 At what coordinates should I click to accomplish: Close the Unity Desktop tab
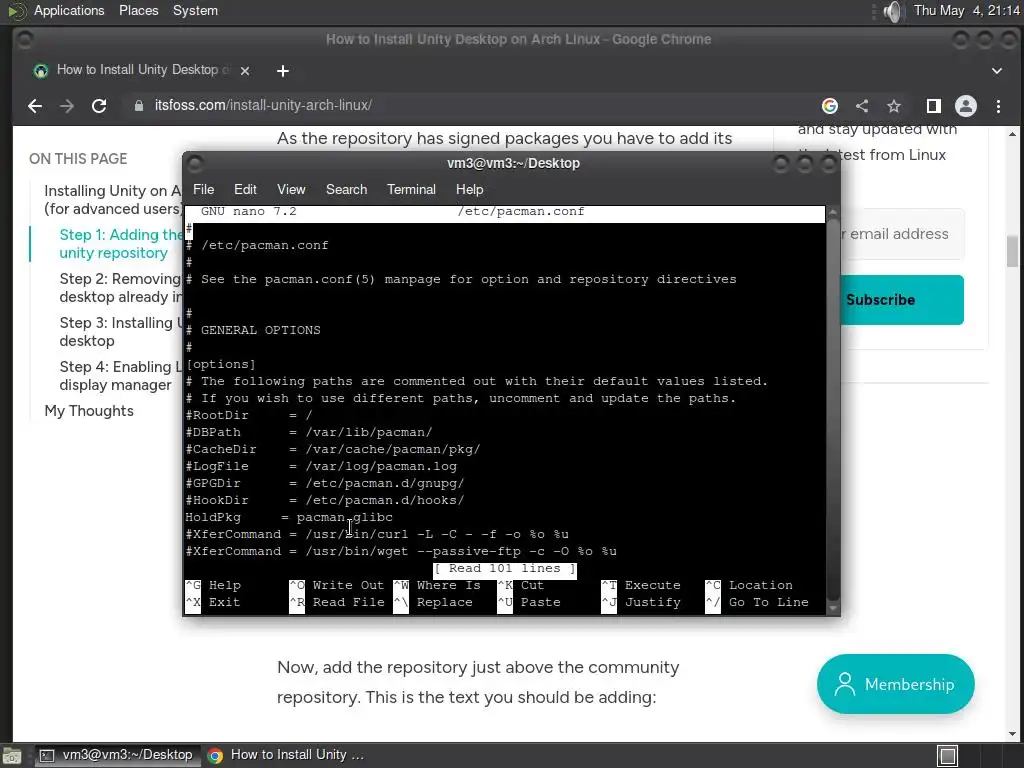coord(245,71)
